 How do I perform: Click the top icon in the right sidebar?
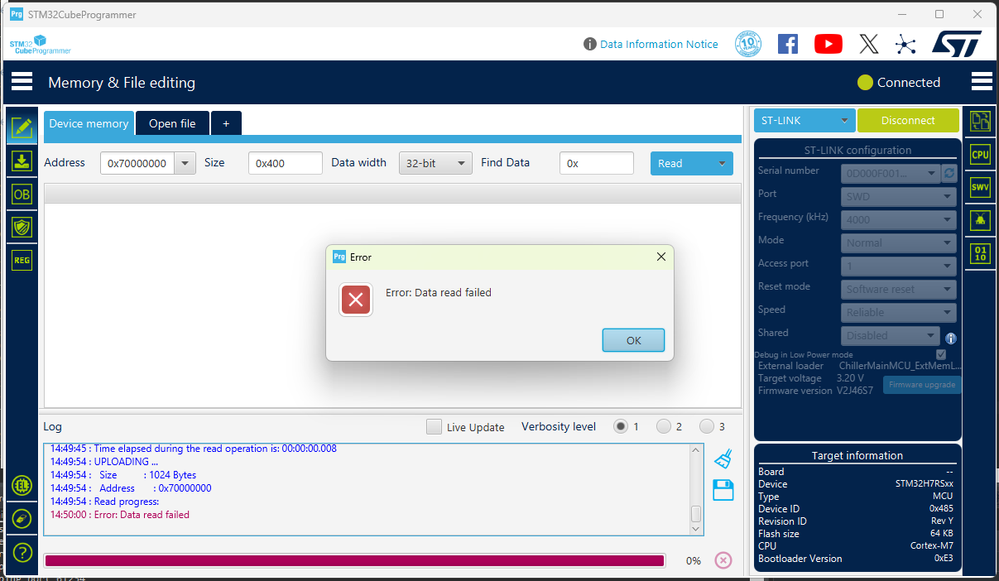click(980, 121)
